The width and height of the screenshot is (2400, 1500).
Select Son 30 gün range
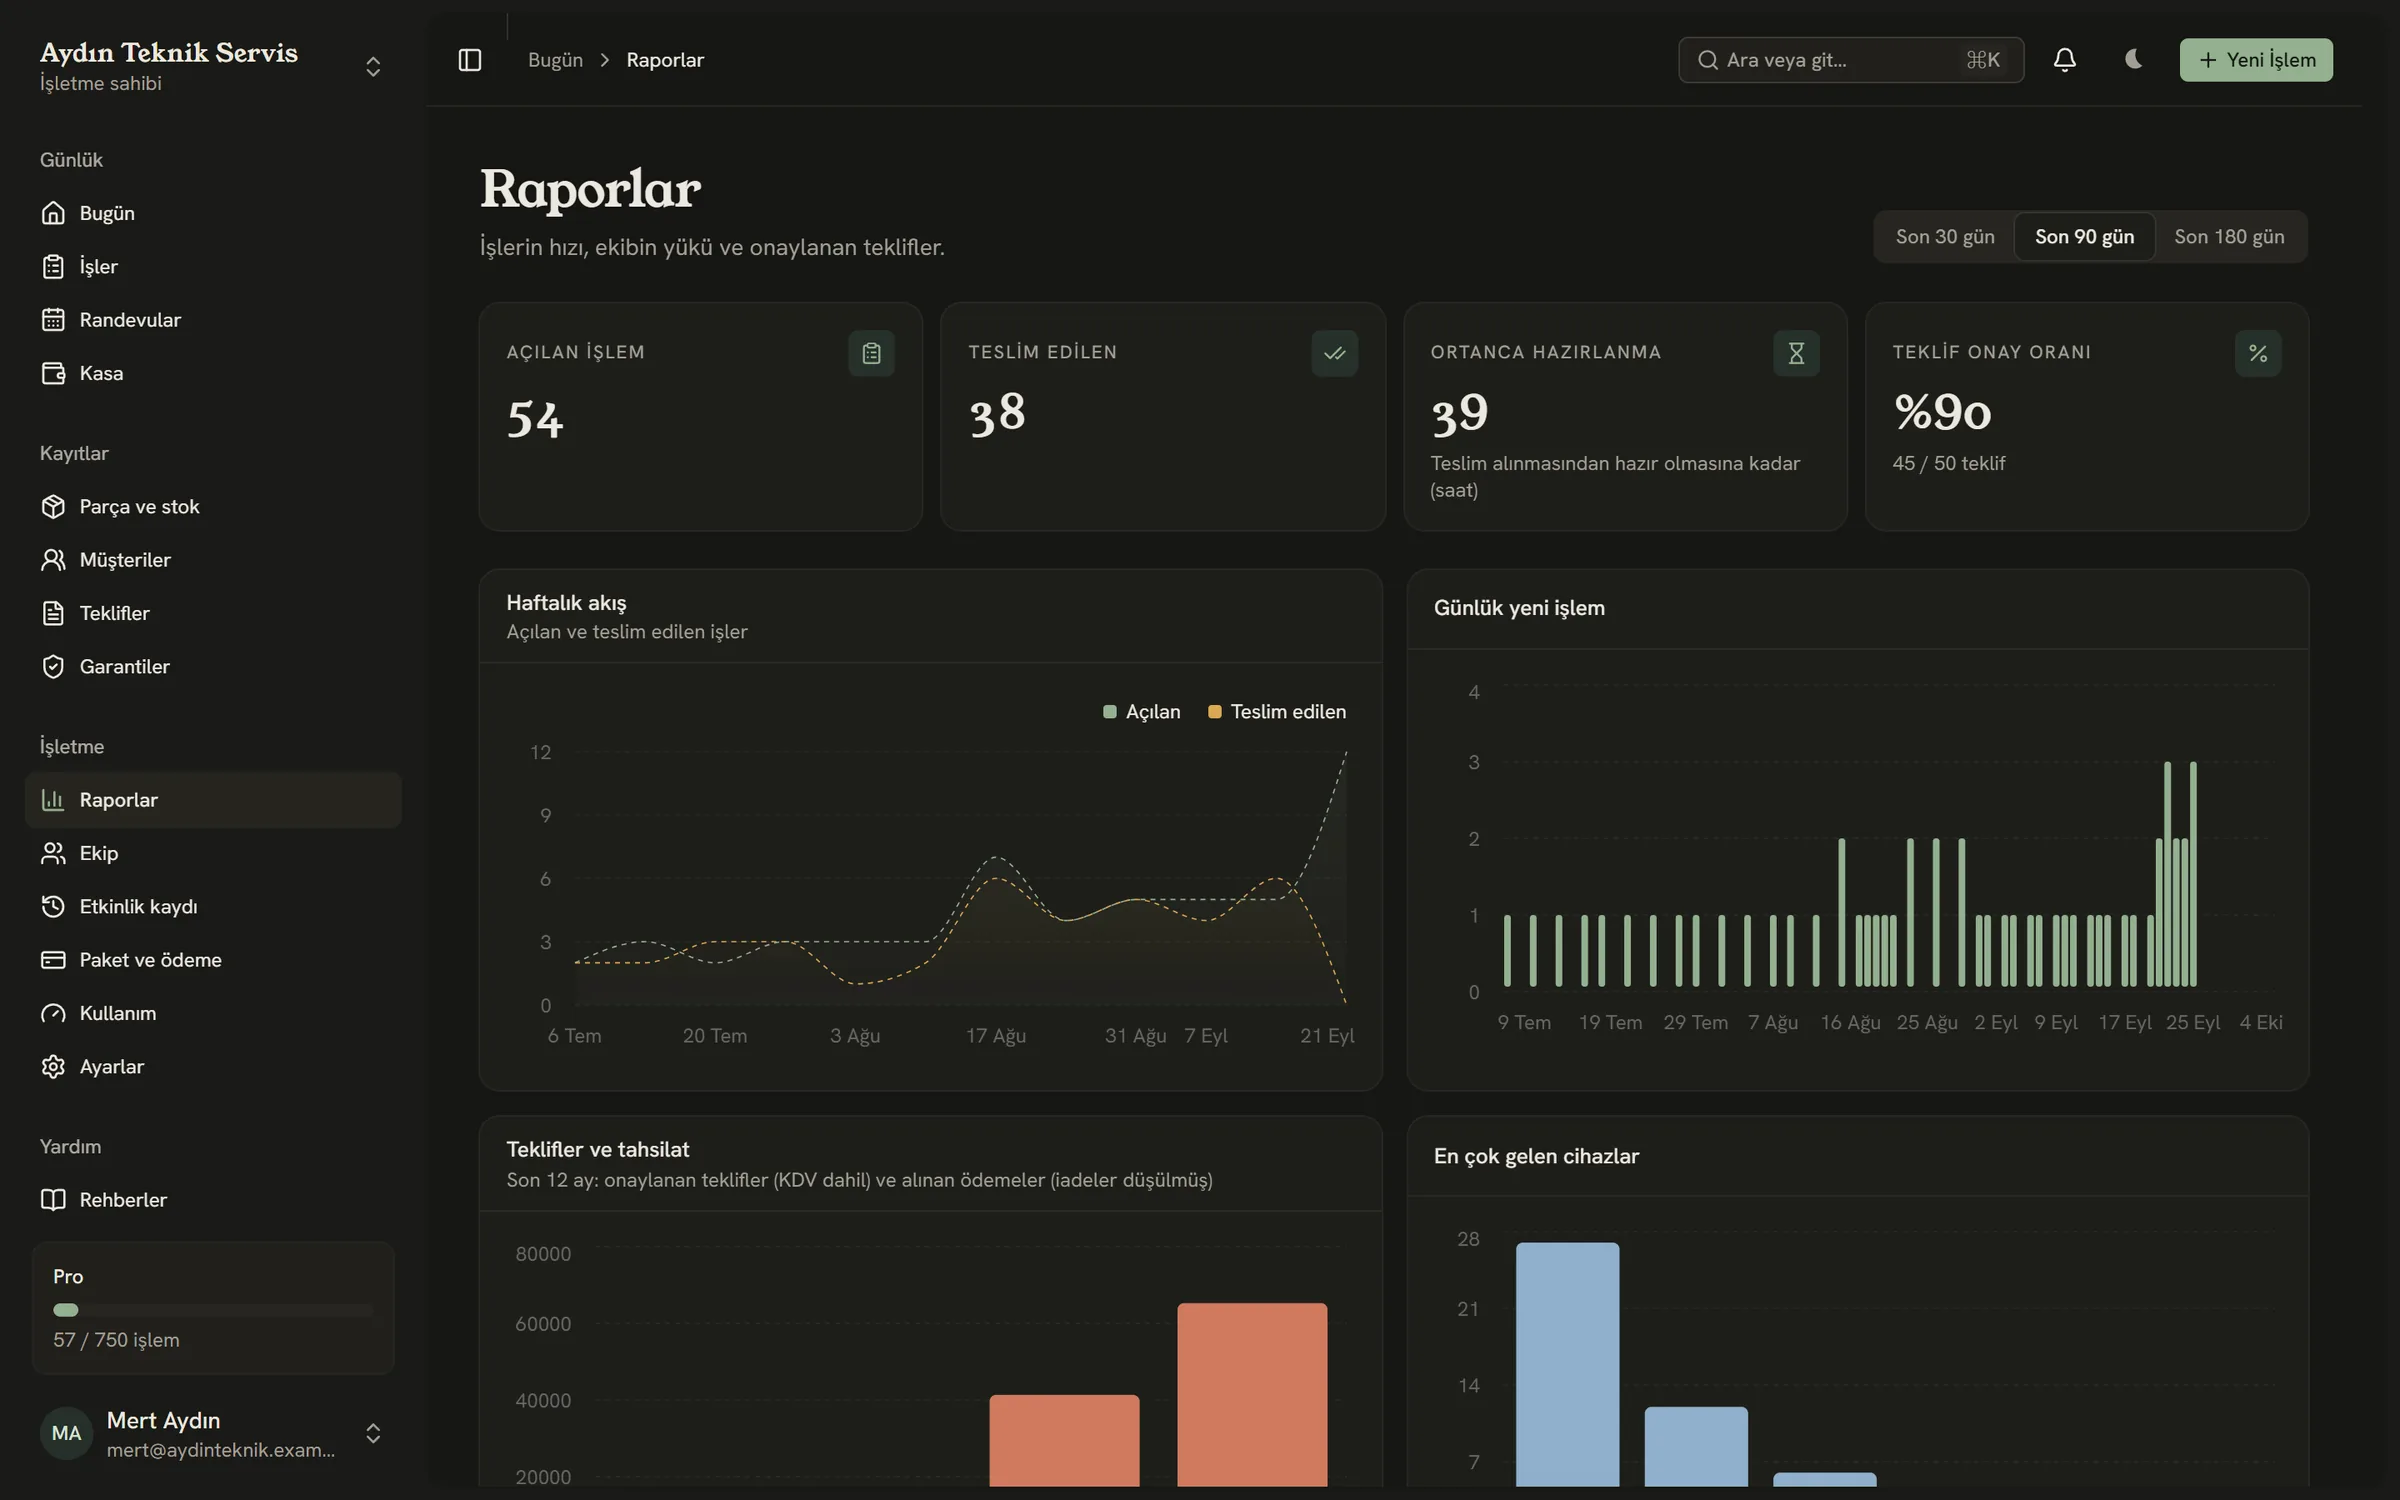point(1945,237)
